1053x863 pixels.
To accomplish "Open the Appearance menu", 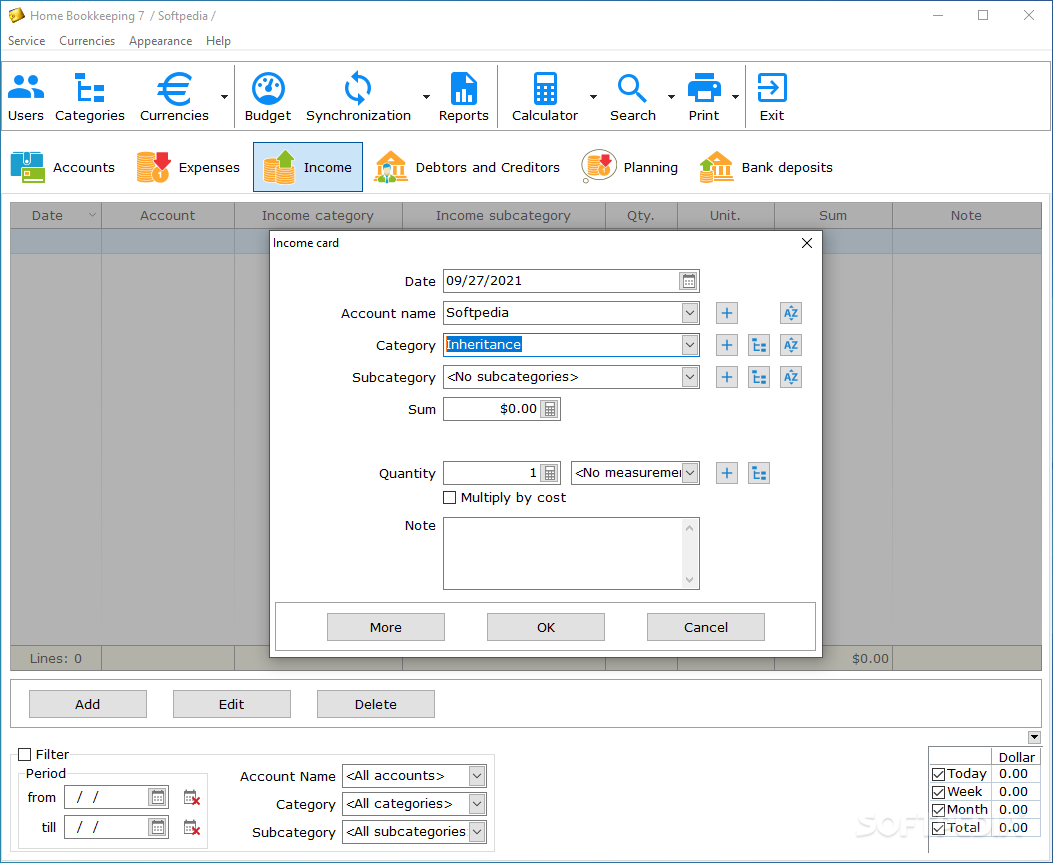I will click(x=161, y=41).
